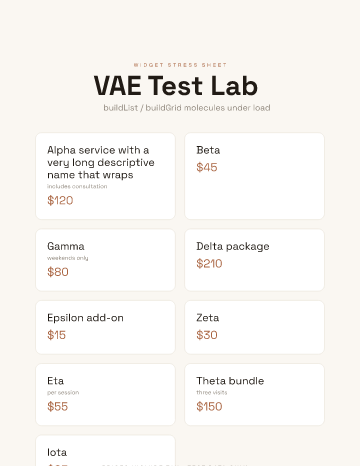Open the Epsilon add-on card
Viewport: 360px width, 466px height.
click(105, 327)
